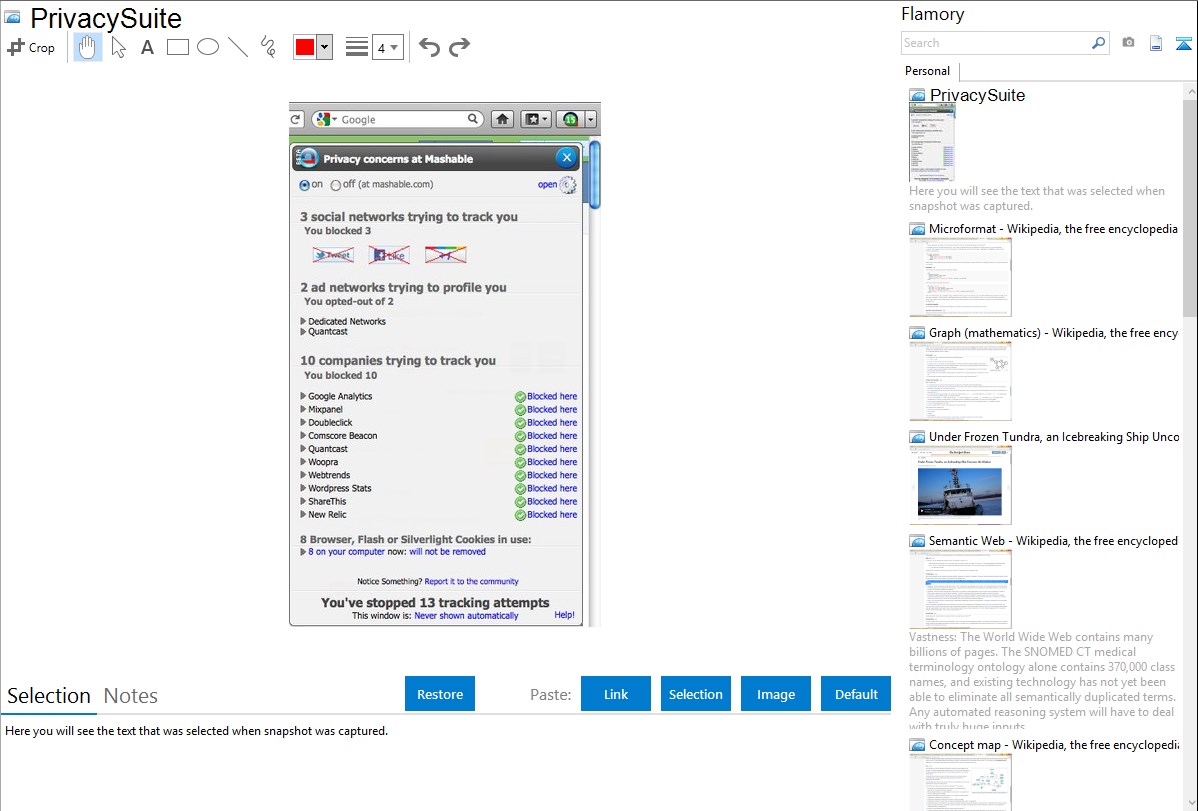The image size is (1198, 811).
Task: Open the Personal tab
Action: click(x=928, y=71)
